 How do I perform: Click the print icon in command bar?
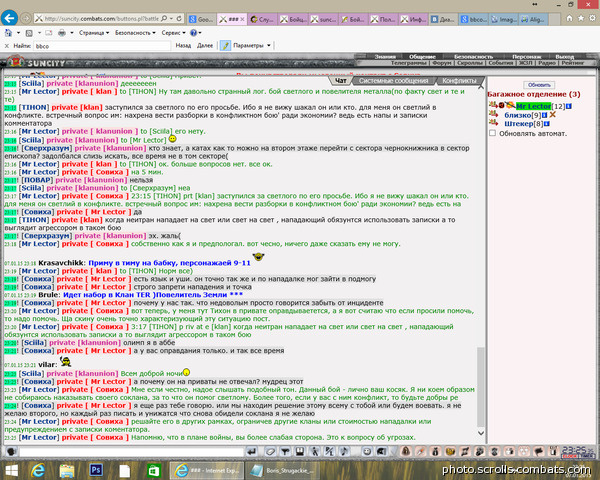pos(62,33)
